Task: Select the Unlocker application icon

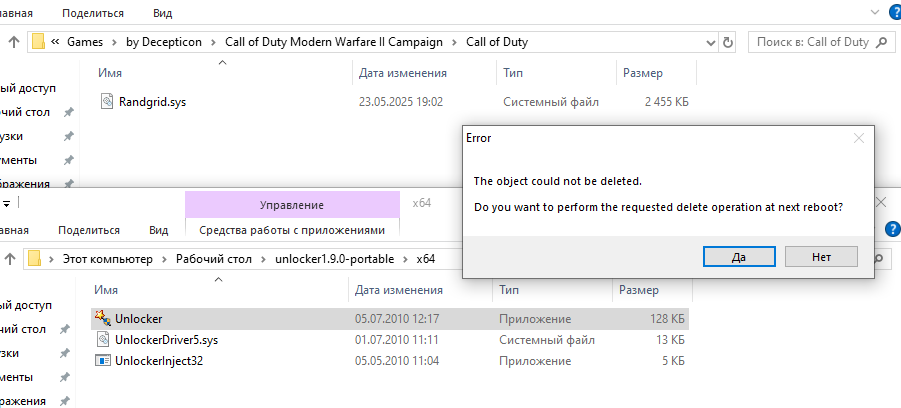Action: coord(101,318)
